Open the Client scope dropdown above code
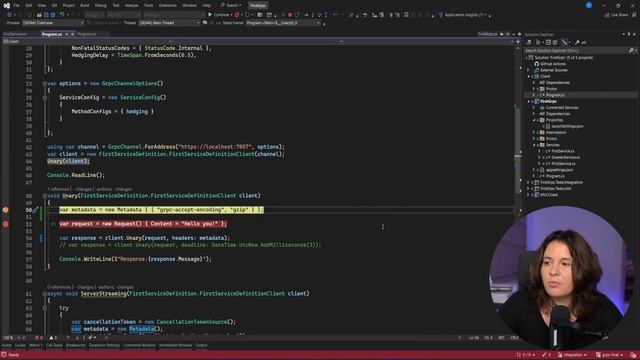 (x=87, y=41)
